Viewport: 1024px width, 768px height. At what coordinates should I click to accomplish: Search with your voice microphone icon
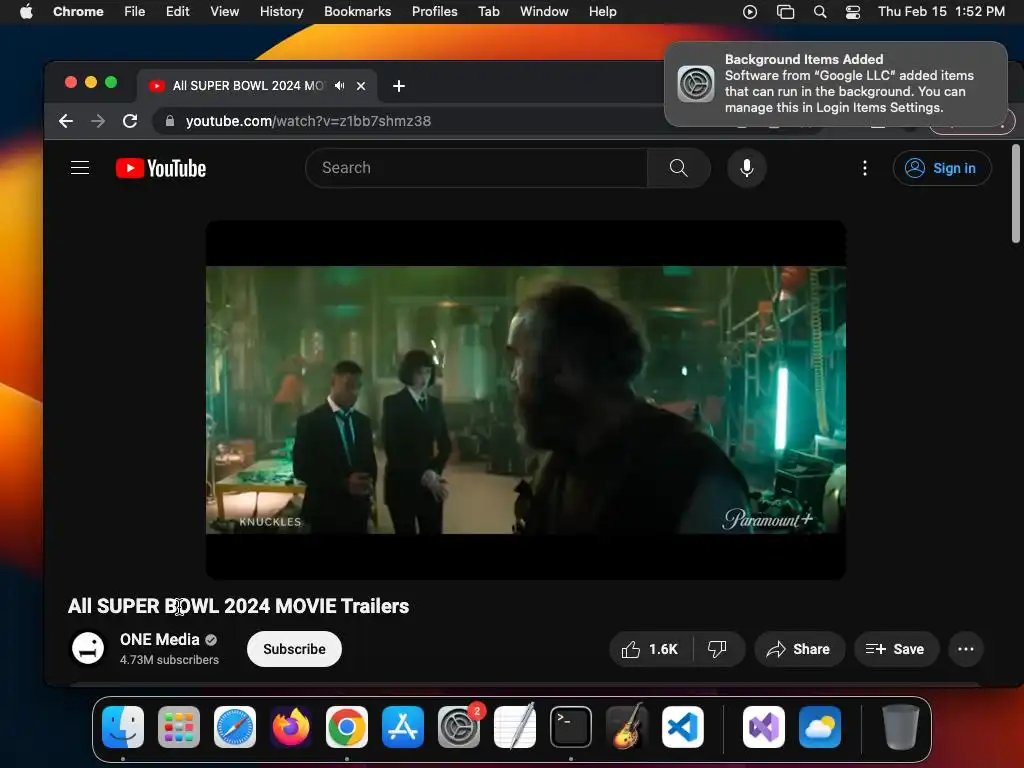(x=746, y=168)
